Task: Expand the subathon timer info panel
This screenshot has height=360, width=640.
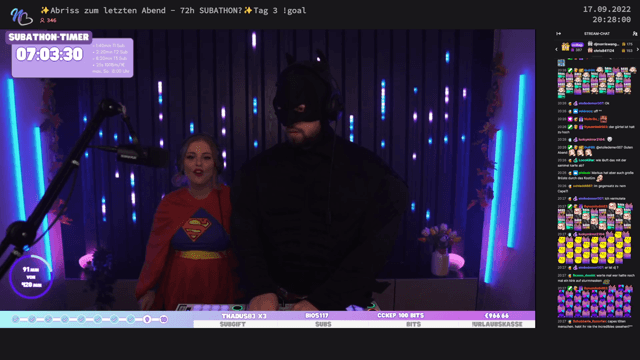Action: click(x=110, y=58)
